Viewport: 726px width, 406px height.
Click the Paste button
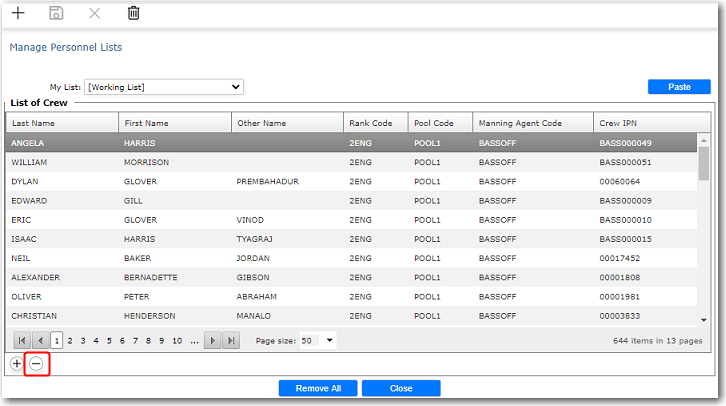pyautogui.click(x=679, y=87)
